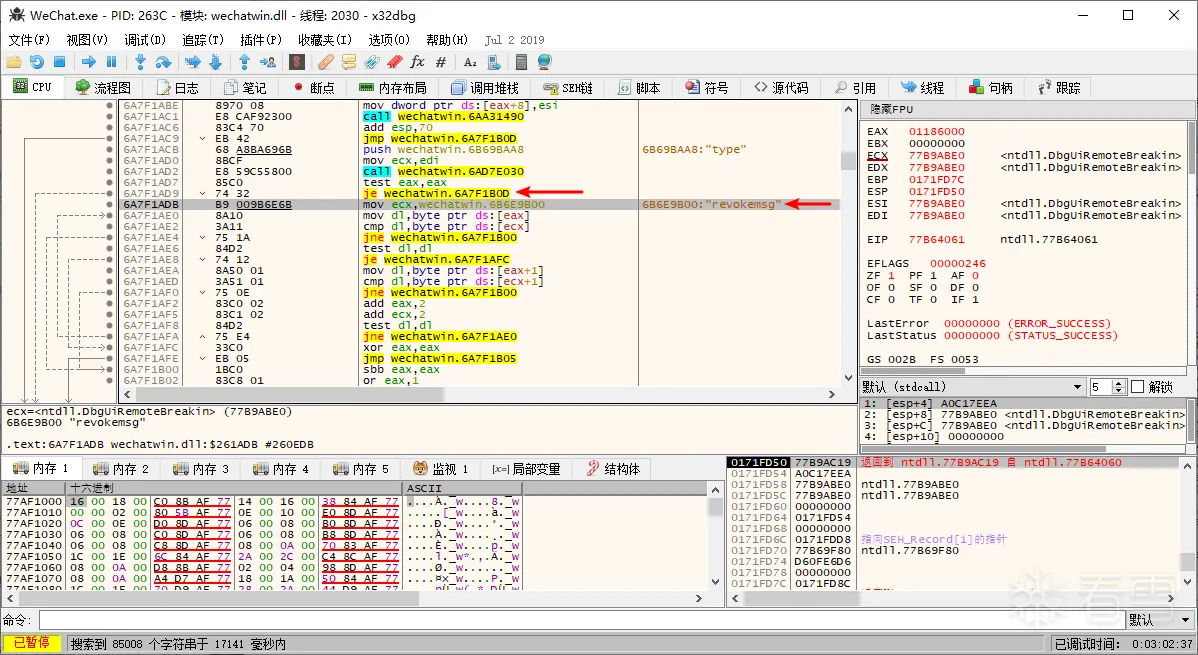
Task: Click the 命令 input field
Action: pyautogui.click(x=580, y=621)
